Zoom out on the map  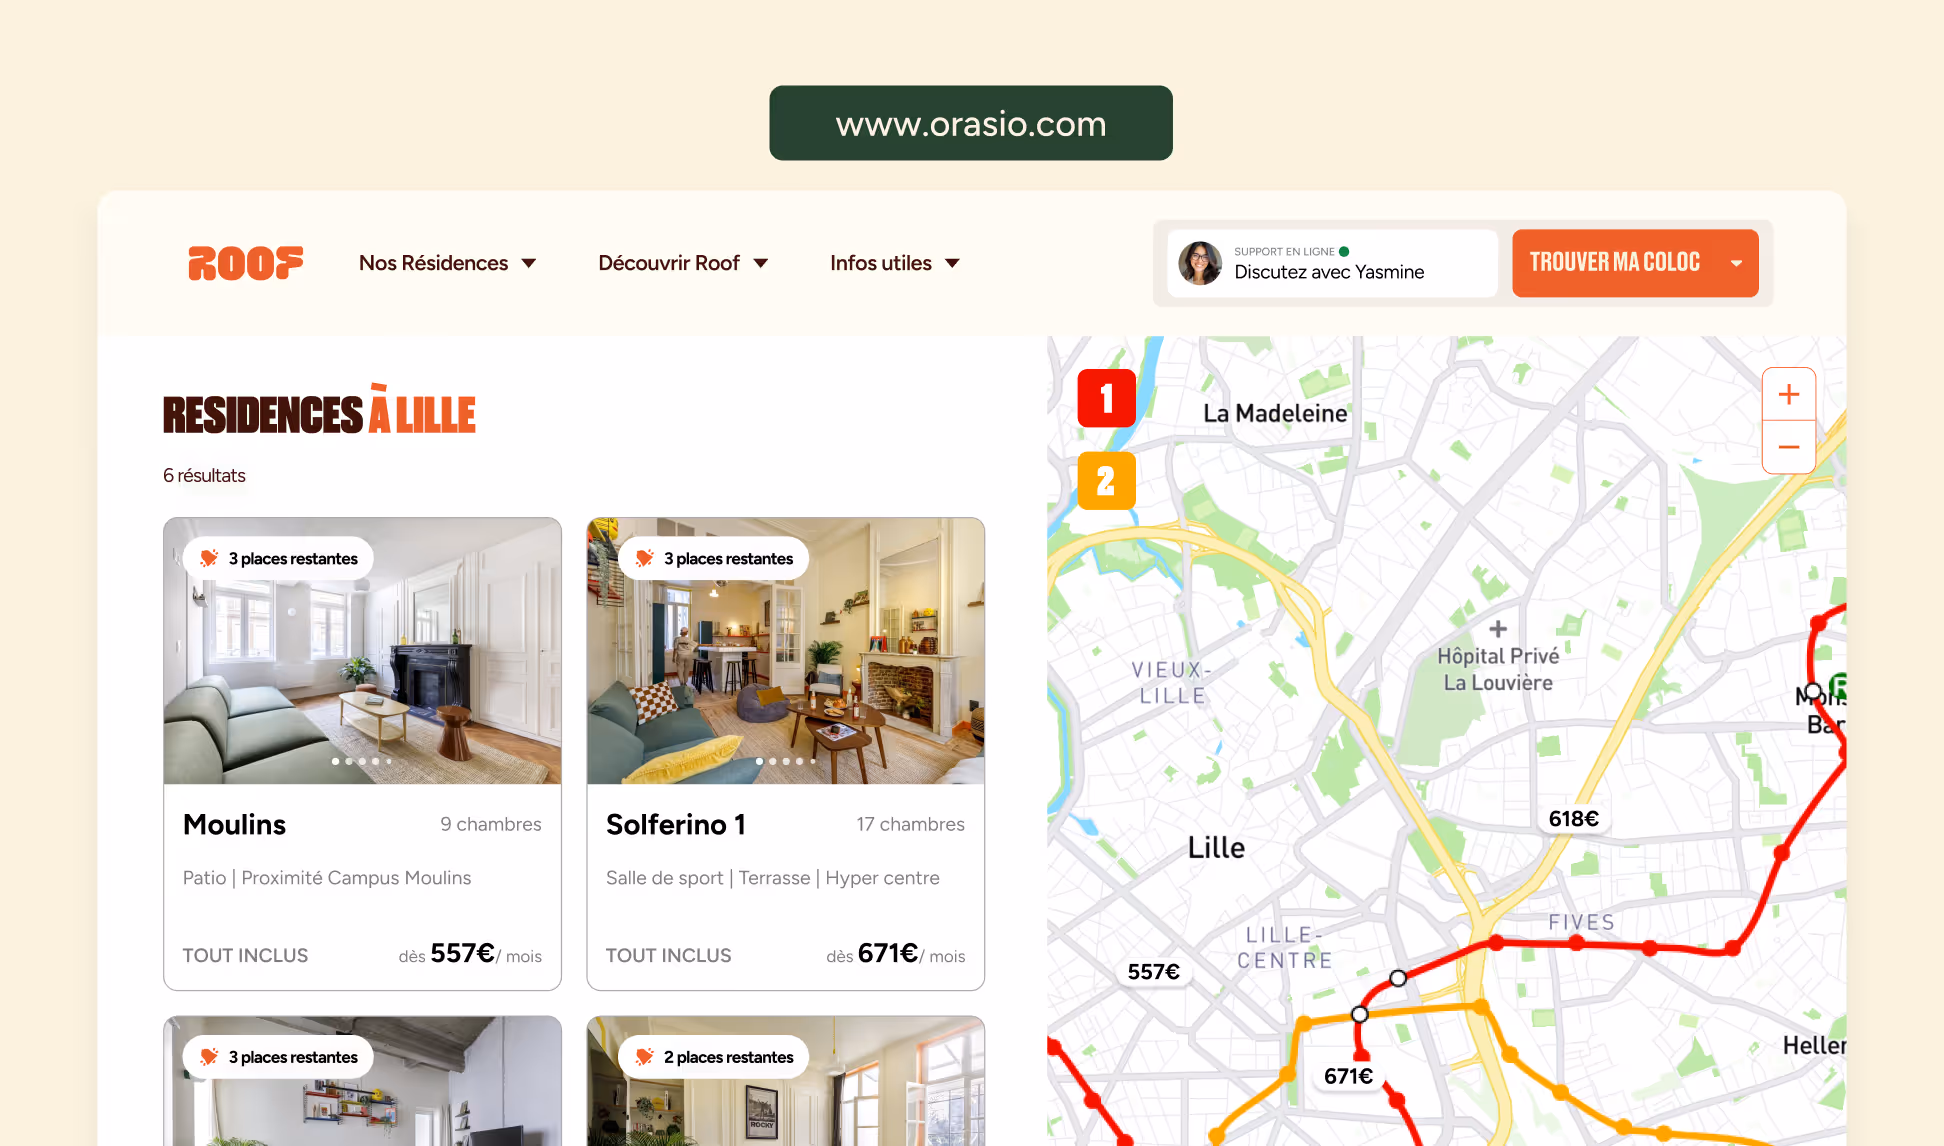pyautogui.click(x=1788, y=447)
